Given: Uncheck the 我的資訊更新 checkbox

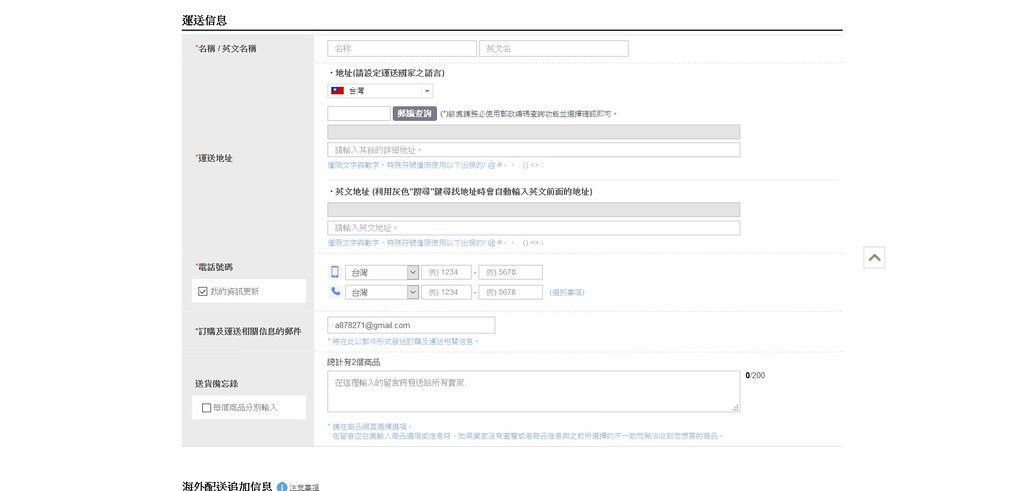Looking at the screenshot, I should pos(202,292).
